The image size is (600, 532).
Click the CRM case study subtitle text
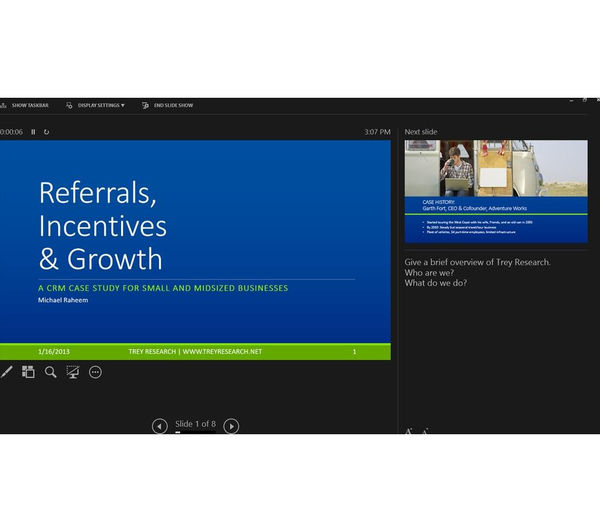pos(163,288)
